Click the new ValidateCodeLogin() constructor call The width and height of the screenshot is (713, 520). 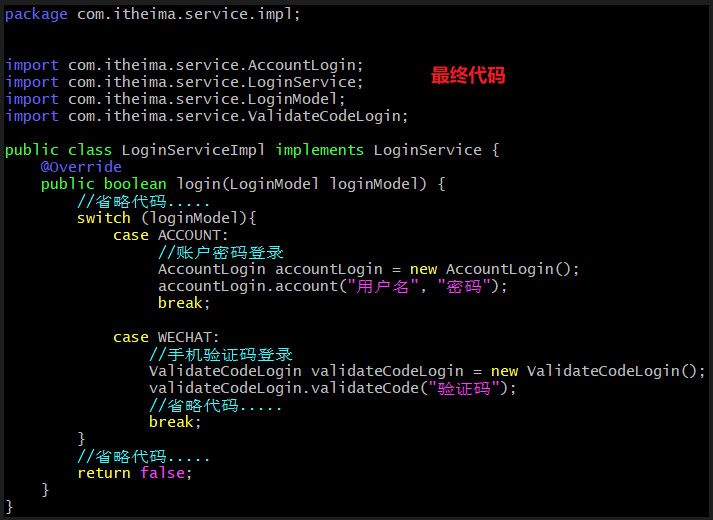[598, 371]
